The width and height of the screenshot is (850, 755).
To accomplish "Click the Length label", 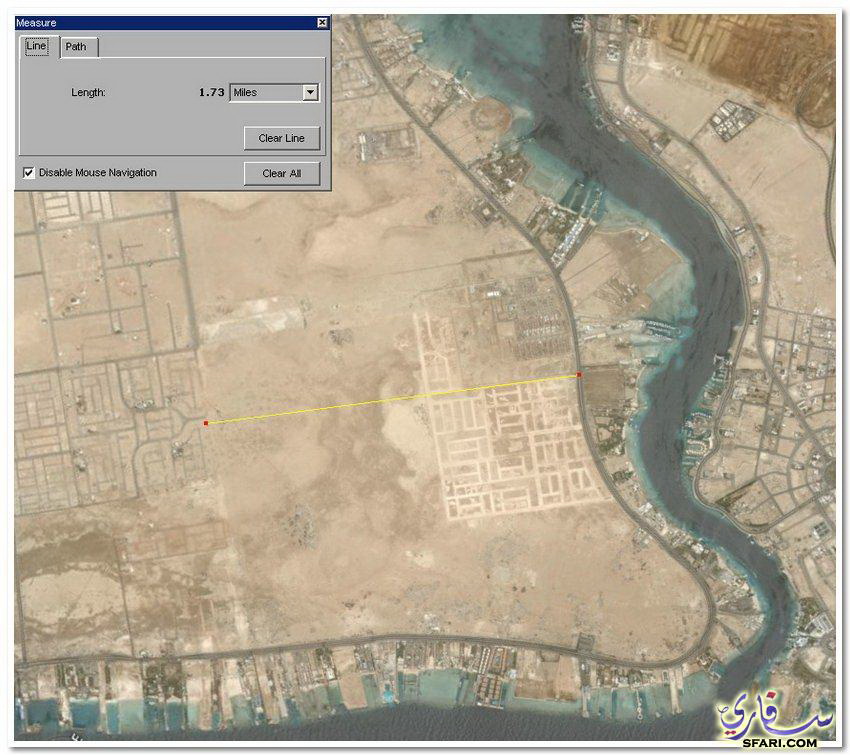I will pyautogui.click(x=88, y=93).
